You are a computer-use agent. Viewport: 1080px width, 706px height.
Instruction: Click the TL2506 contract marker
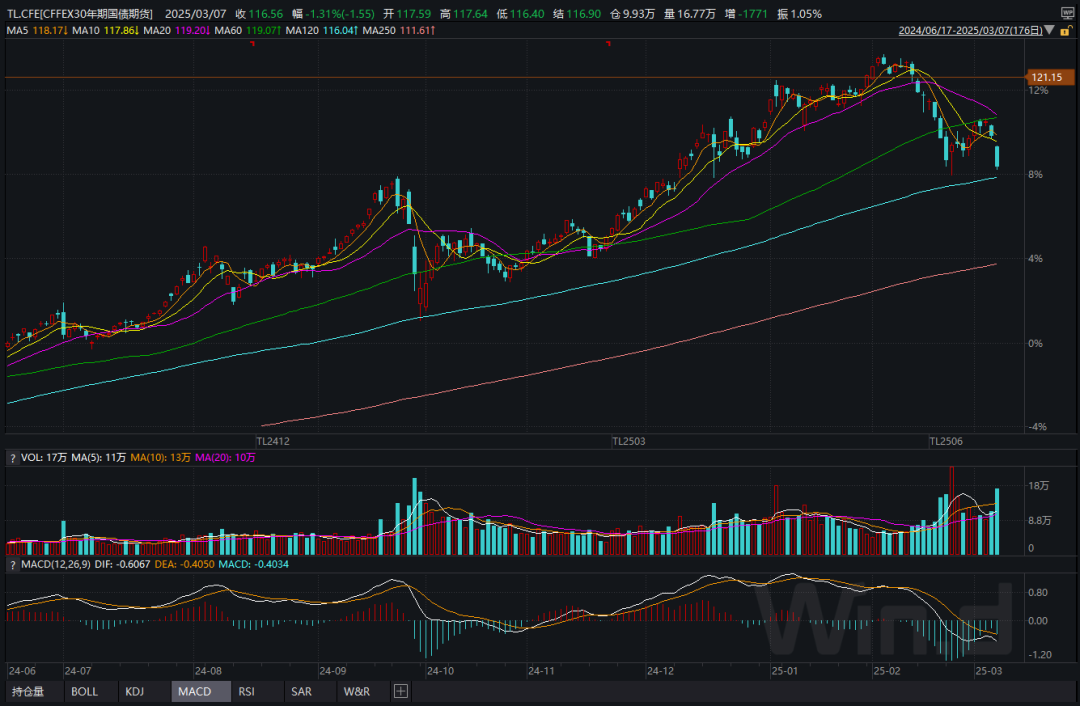pyautogui.click(x=946, y=441)
